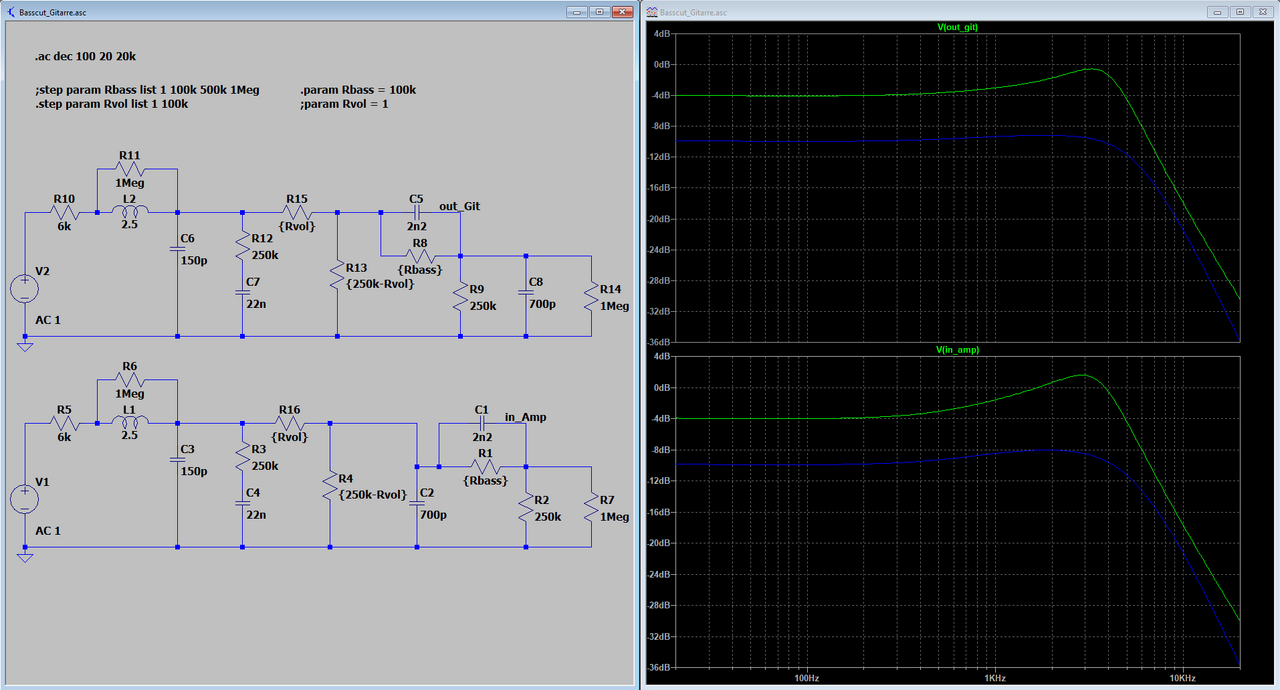
Task: Click the '700p' value of C8
Action: click(542, 303)
